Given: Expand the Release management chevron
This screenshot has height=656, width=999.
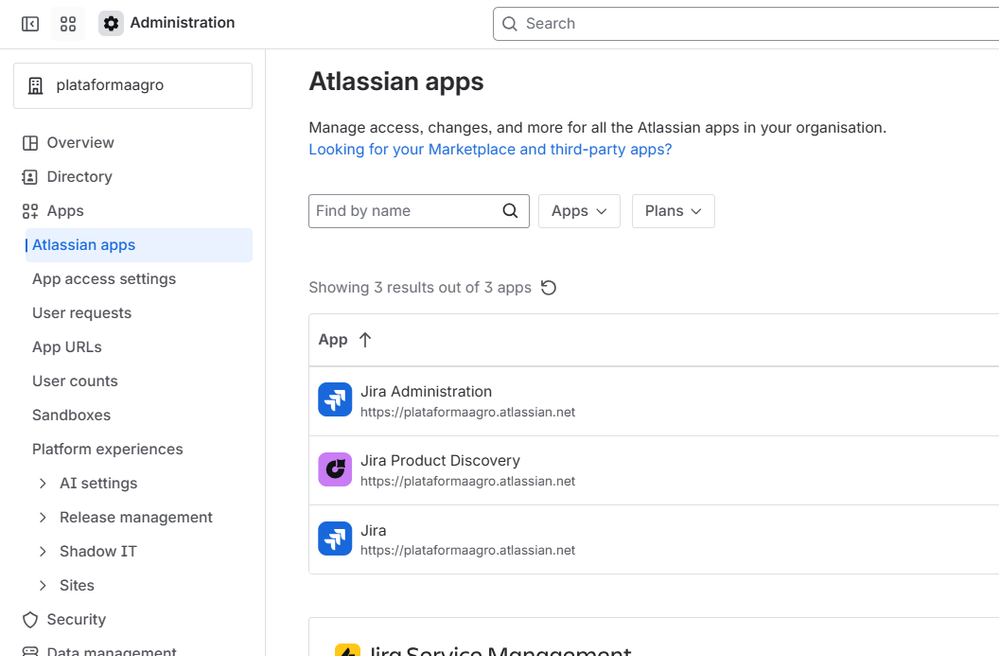Looking at the screenshot, I should coord(43,517).
